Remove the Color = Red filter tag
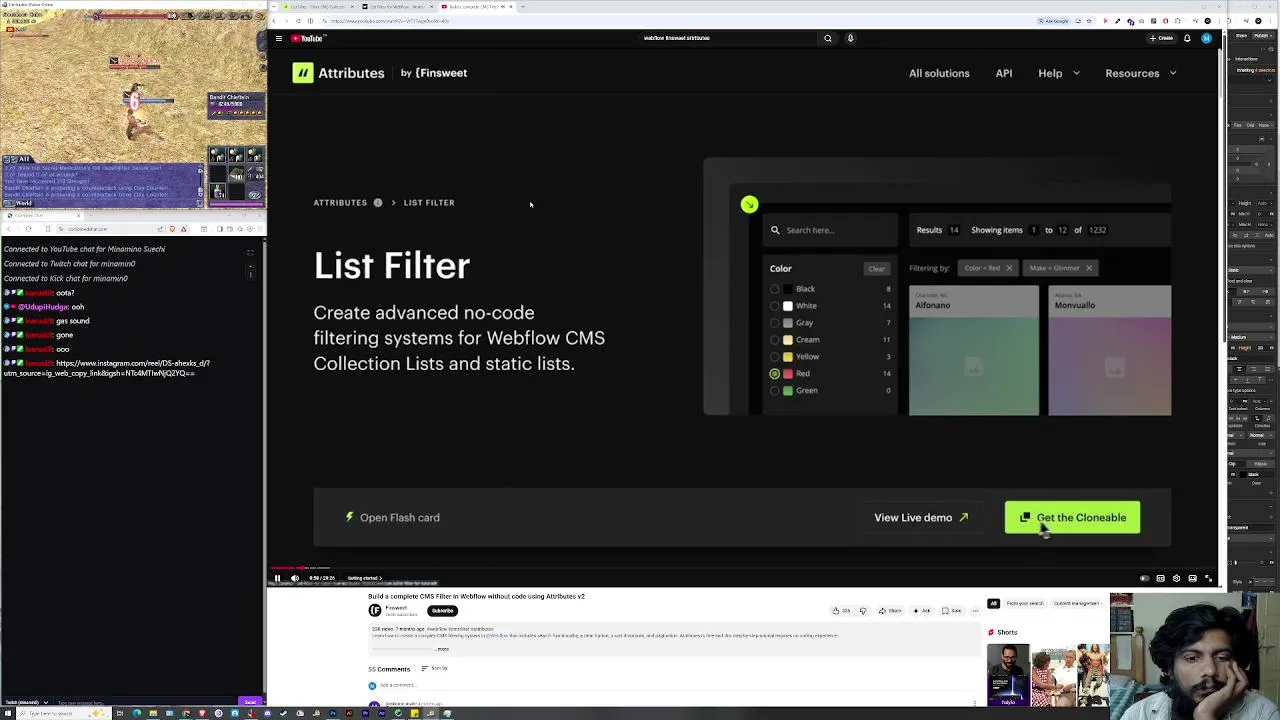Viewport: 1280px width, 720px height. point(1009,268)
